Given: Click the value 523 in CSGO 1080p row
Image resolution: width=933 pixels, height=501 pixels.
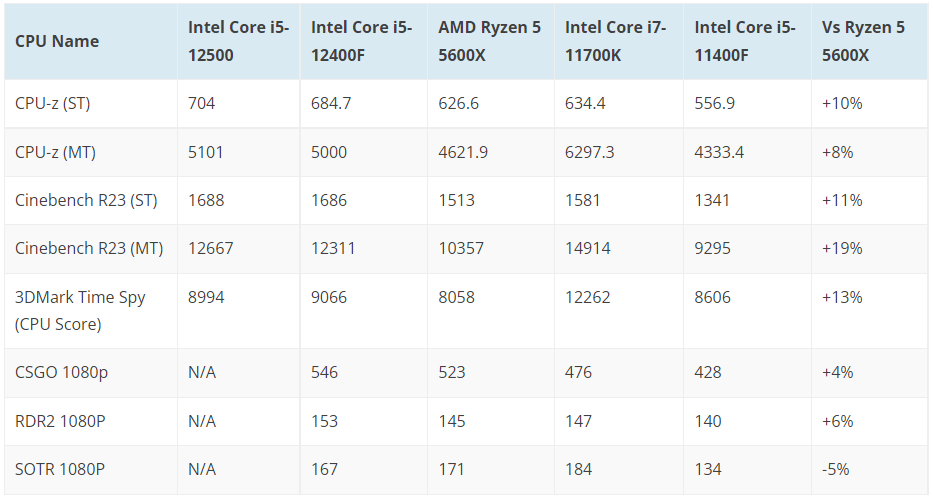Looking at the screenshot, I should pyautogui.click(x=452, y=372).
